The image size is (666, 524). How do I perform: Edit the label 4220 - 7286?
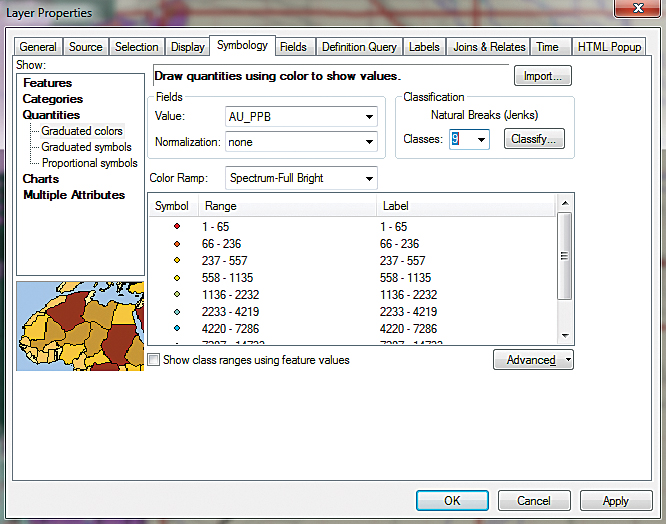pos(409,329)
